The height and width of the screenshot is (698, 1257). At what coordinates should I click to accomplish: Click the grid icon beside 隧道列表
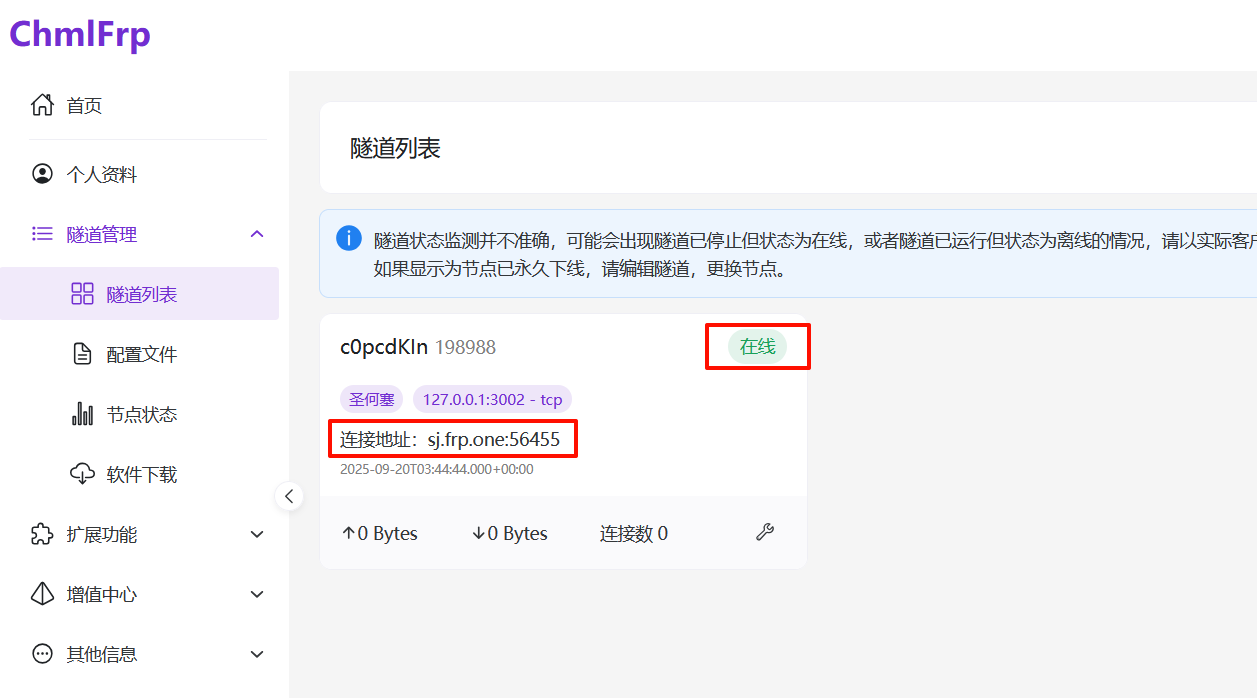(x=82, y=294)
